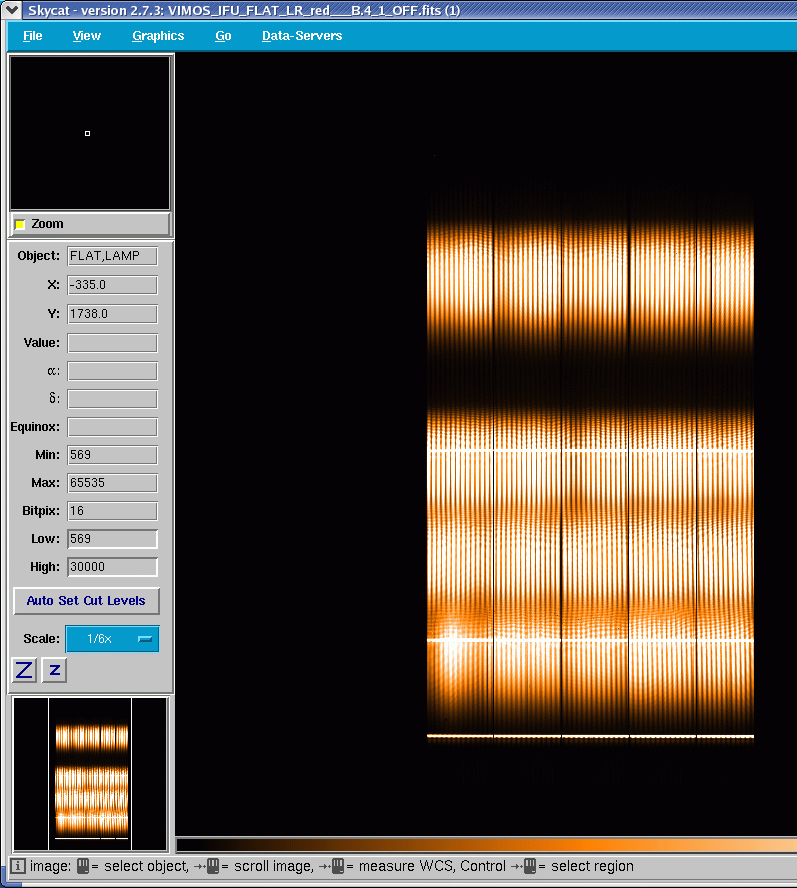Click the Y coordinate field
This screenshot has width=797, height=888.
(x=112, y=314)
